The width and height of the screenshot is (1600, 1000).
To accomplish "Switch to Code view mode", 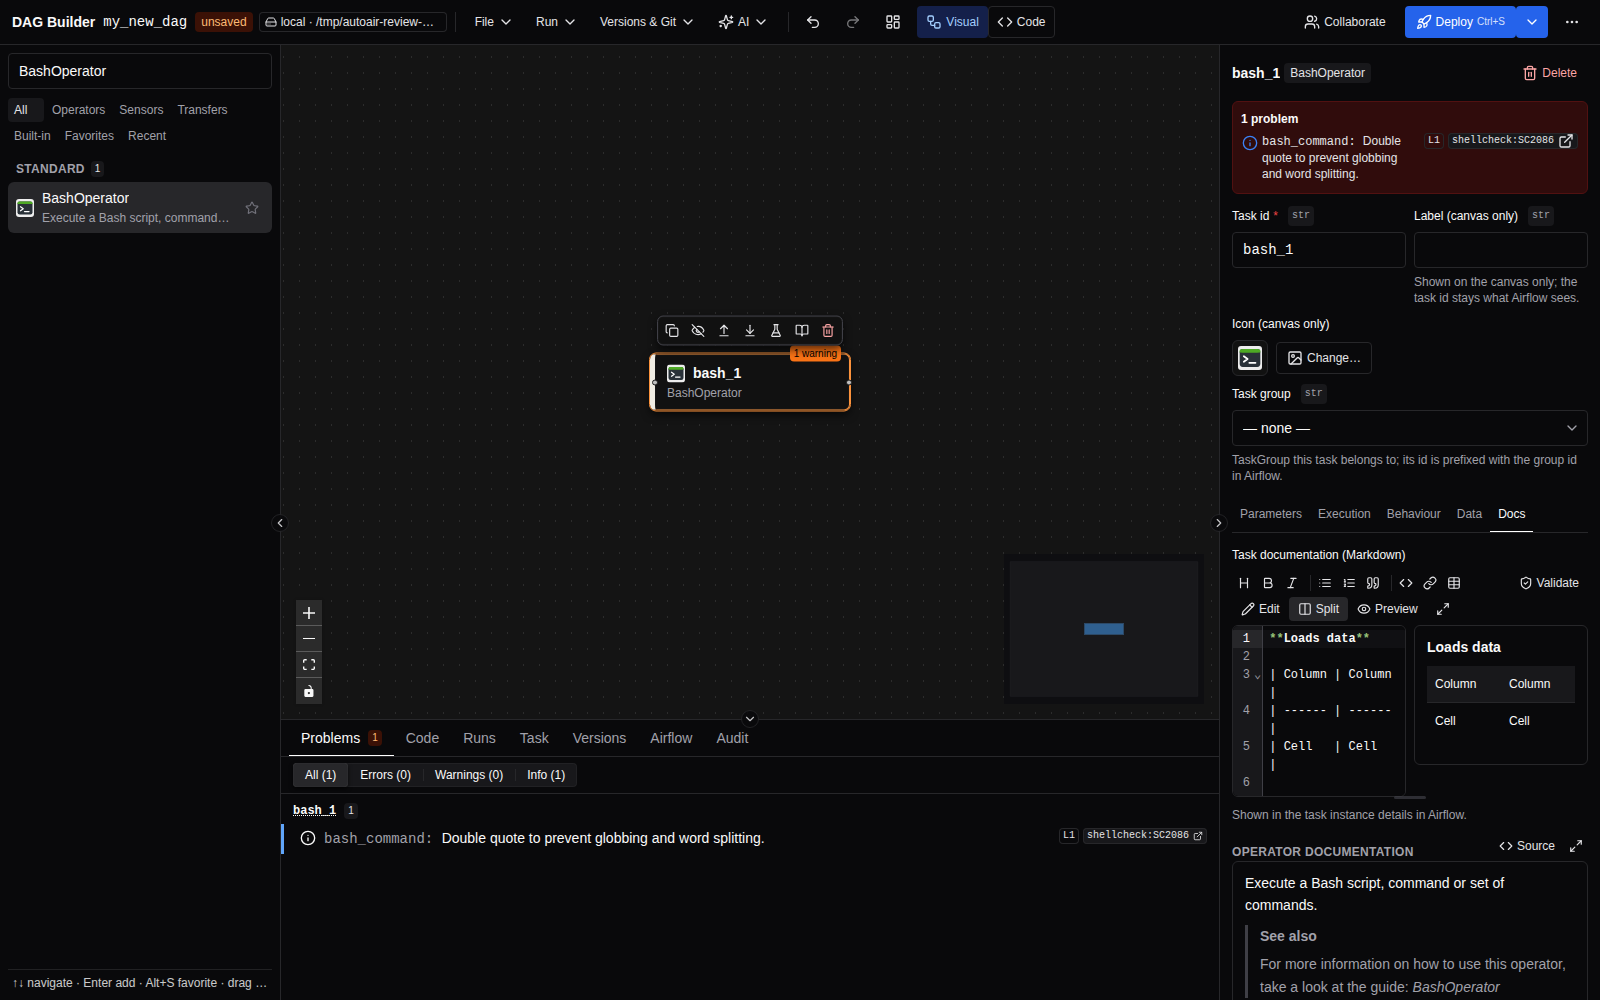I will point(1021,22).
